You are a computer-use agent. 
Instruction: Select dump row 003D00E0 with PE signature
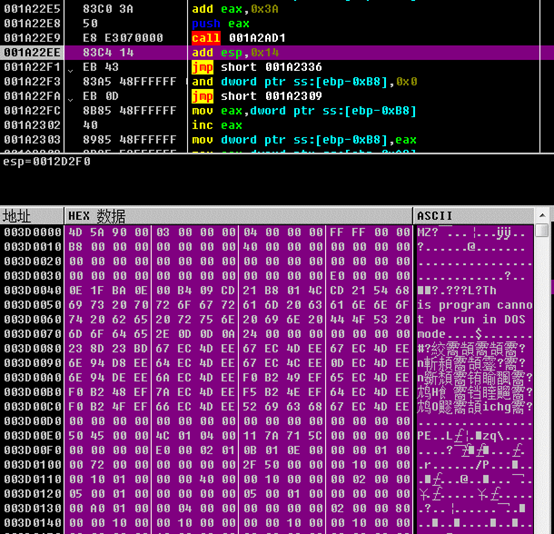pos(267,436)
